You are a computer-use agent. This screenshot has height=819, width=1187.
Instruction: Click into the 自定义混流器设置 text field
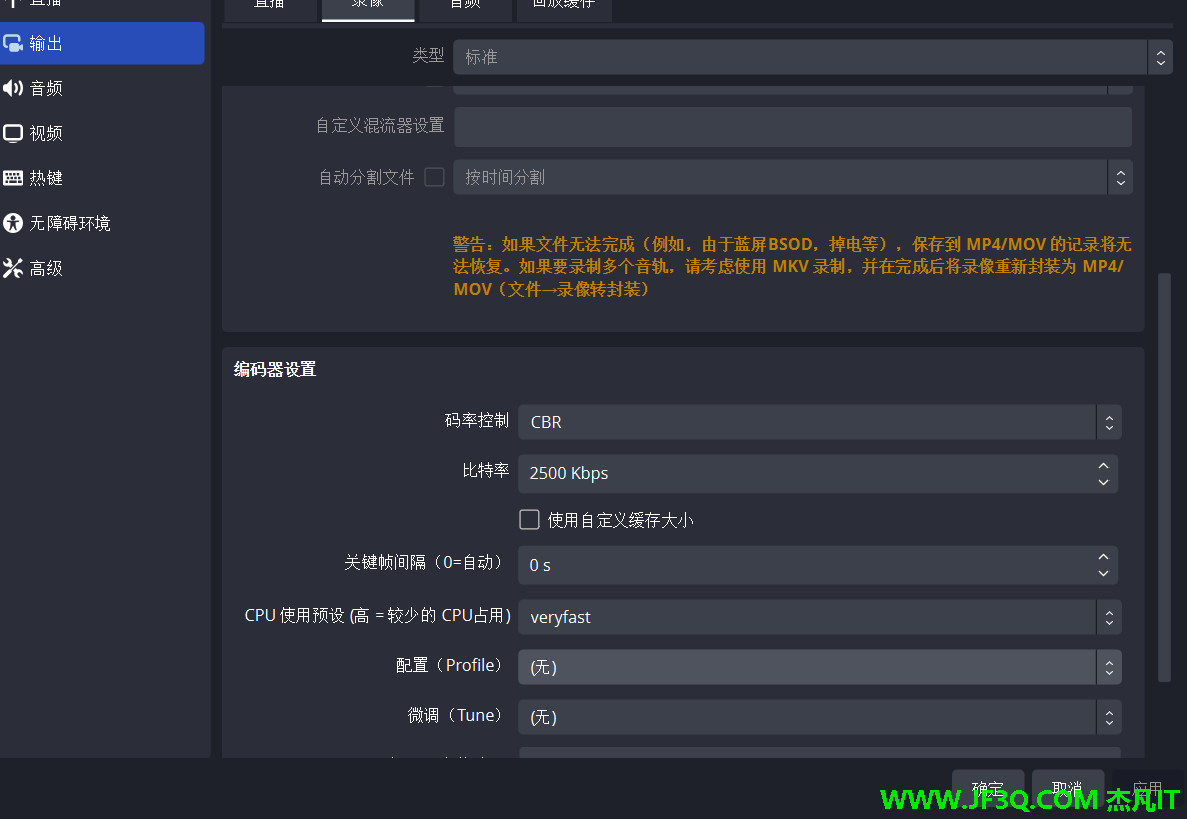tap(792, 127)
